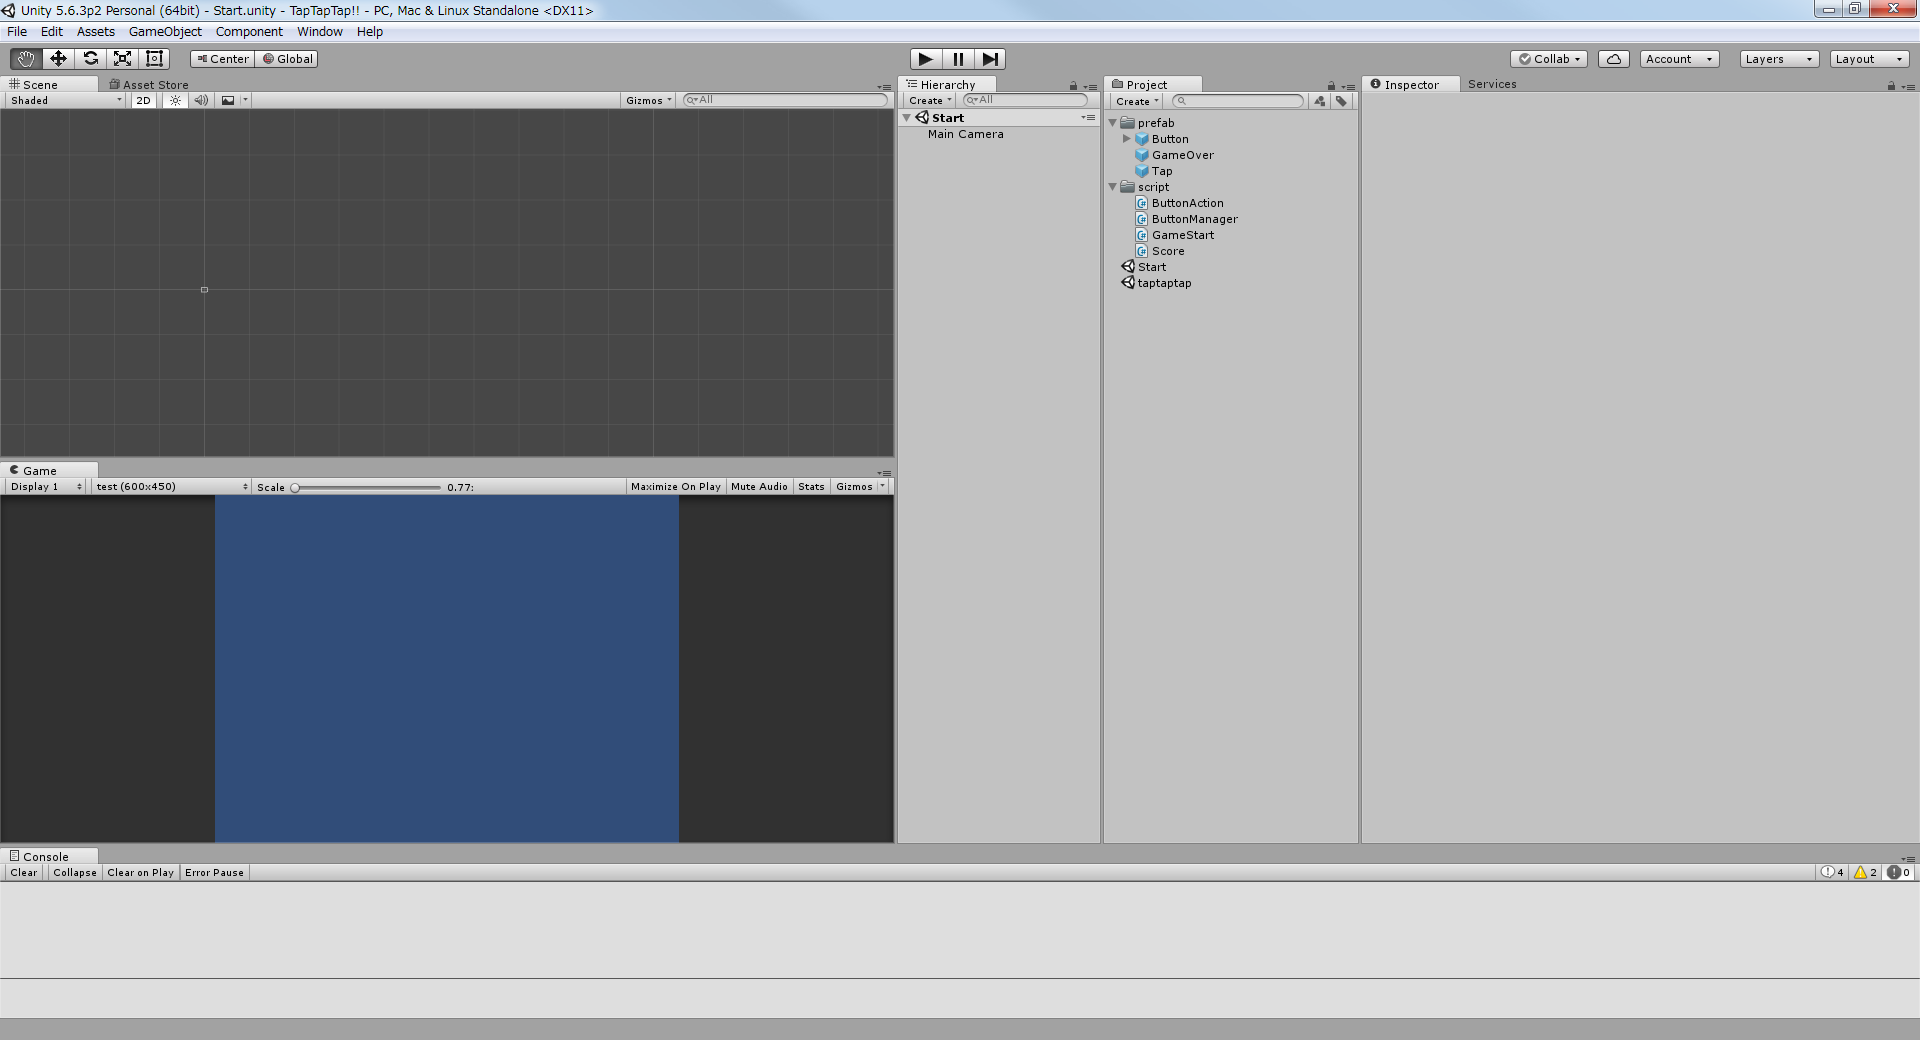Collapse the Start scene in Hierarchy

tap(907, 118)
